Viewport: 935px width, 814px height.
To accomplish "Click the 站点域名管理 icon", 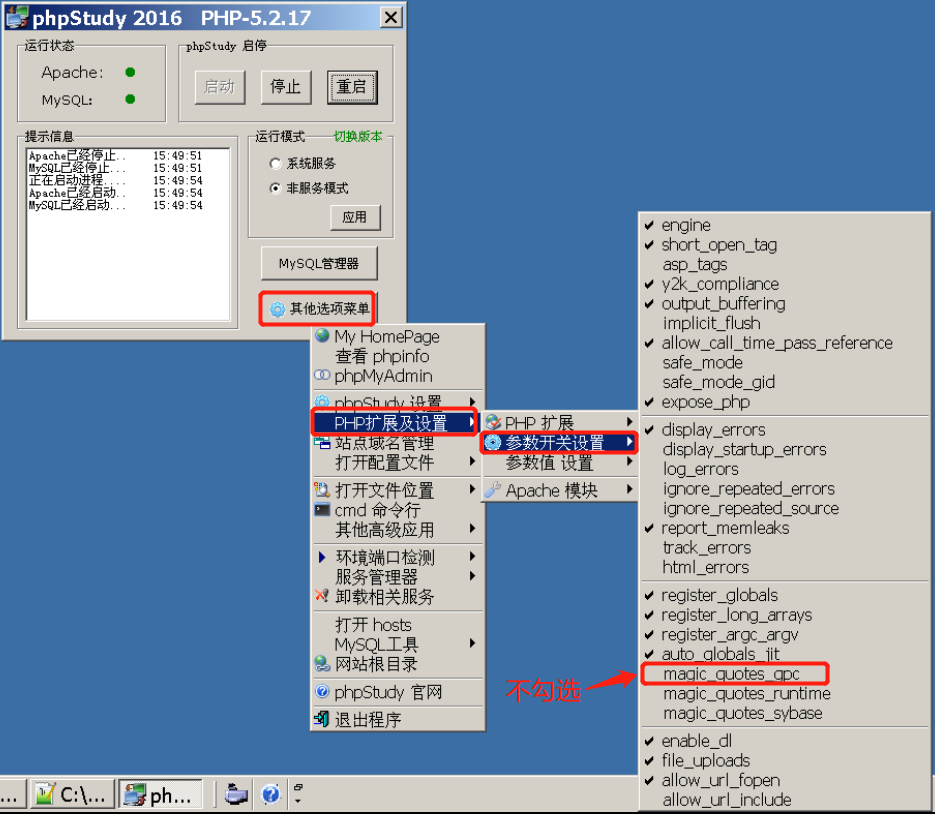I will click(322, 442).
